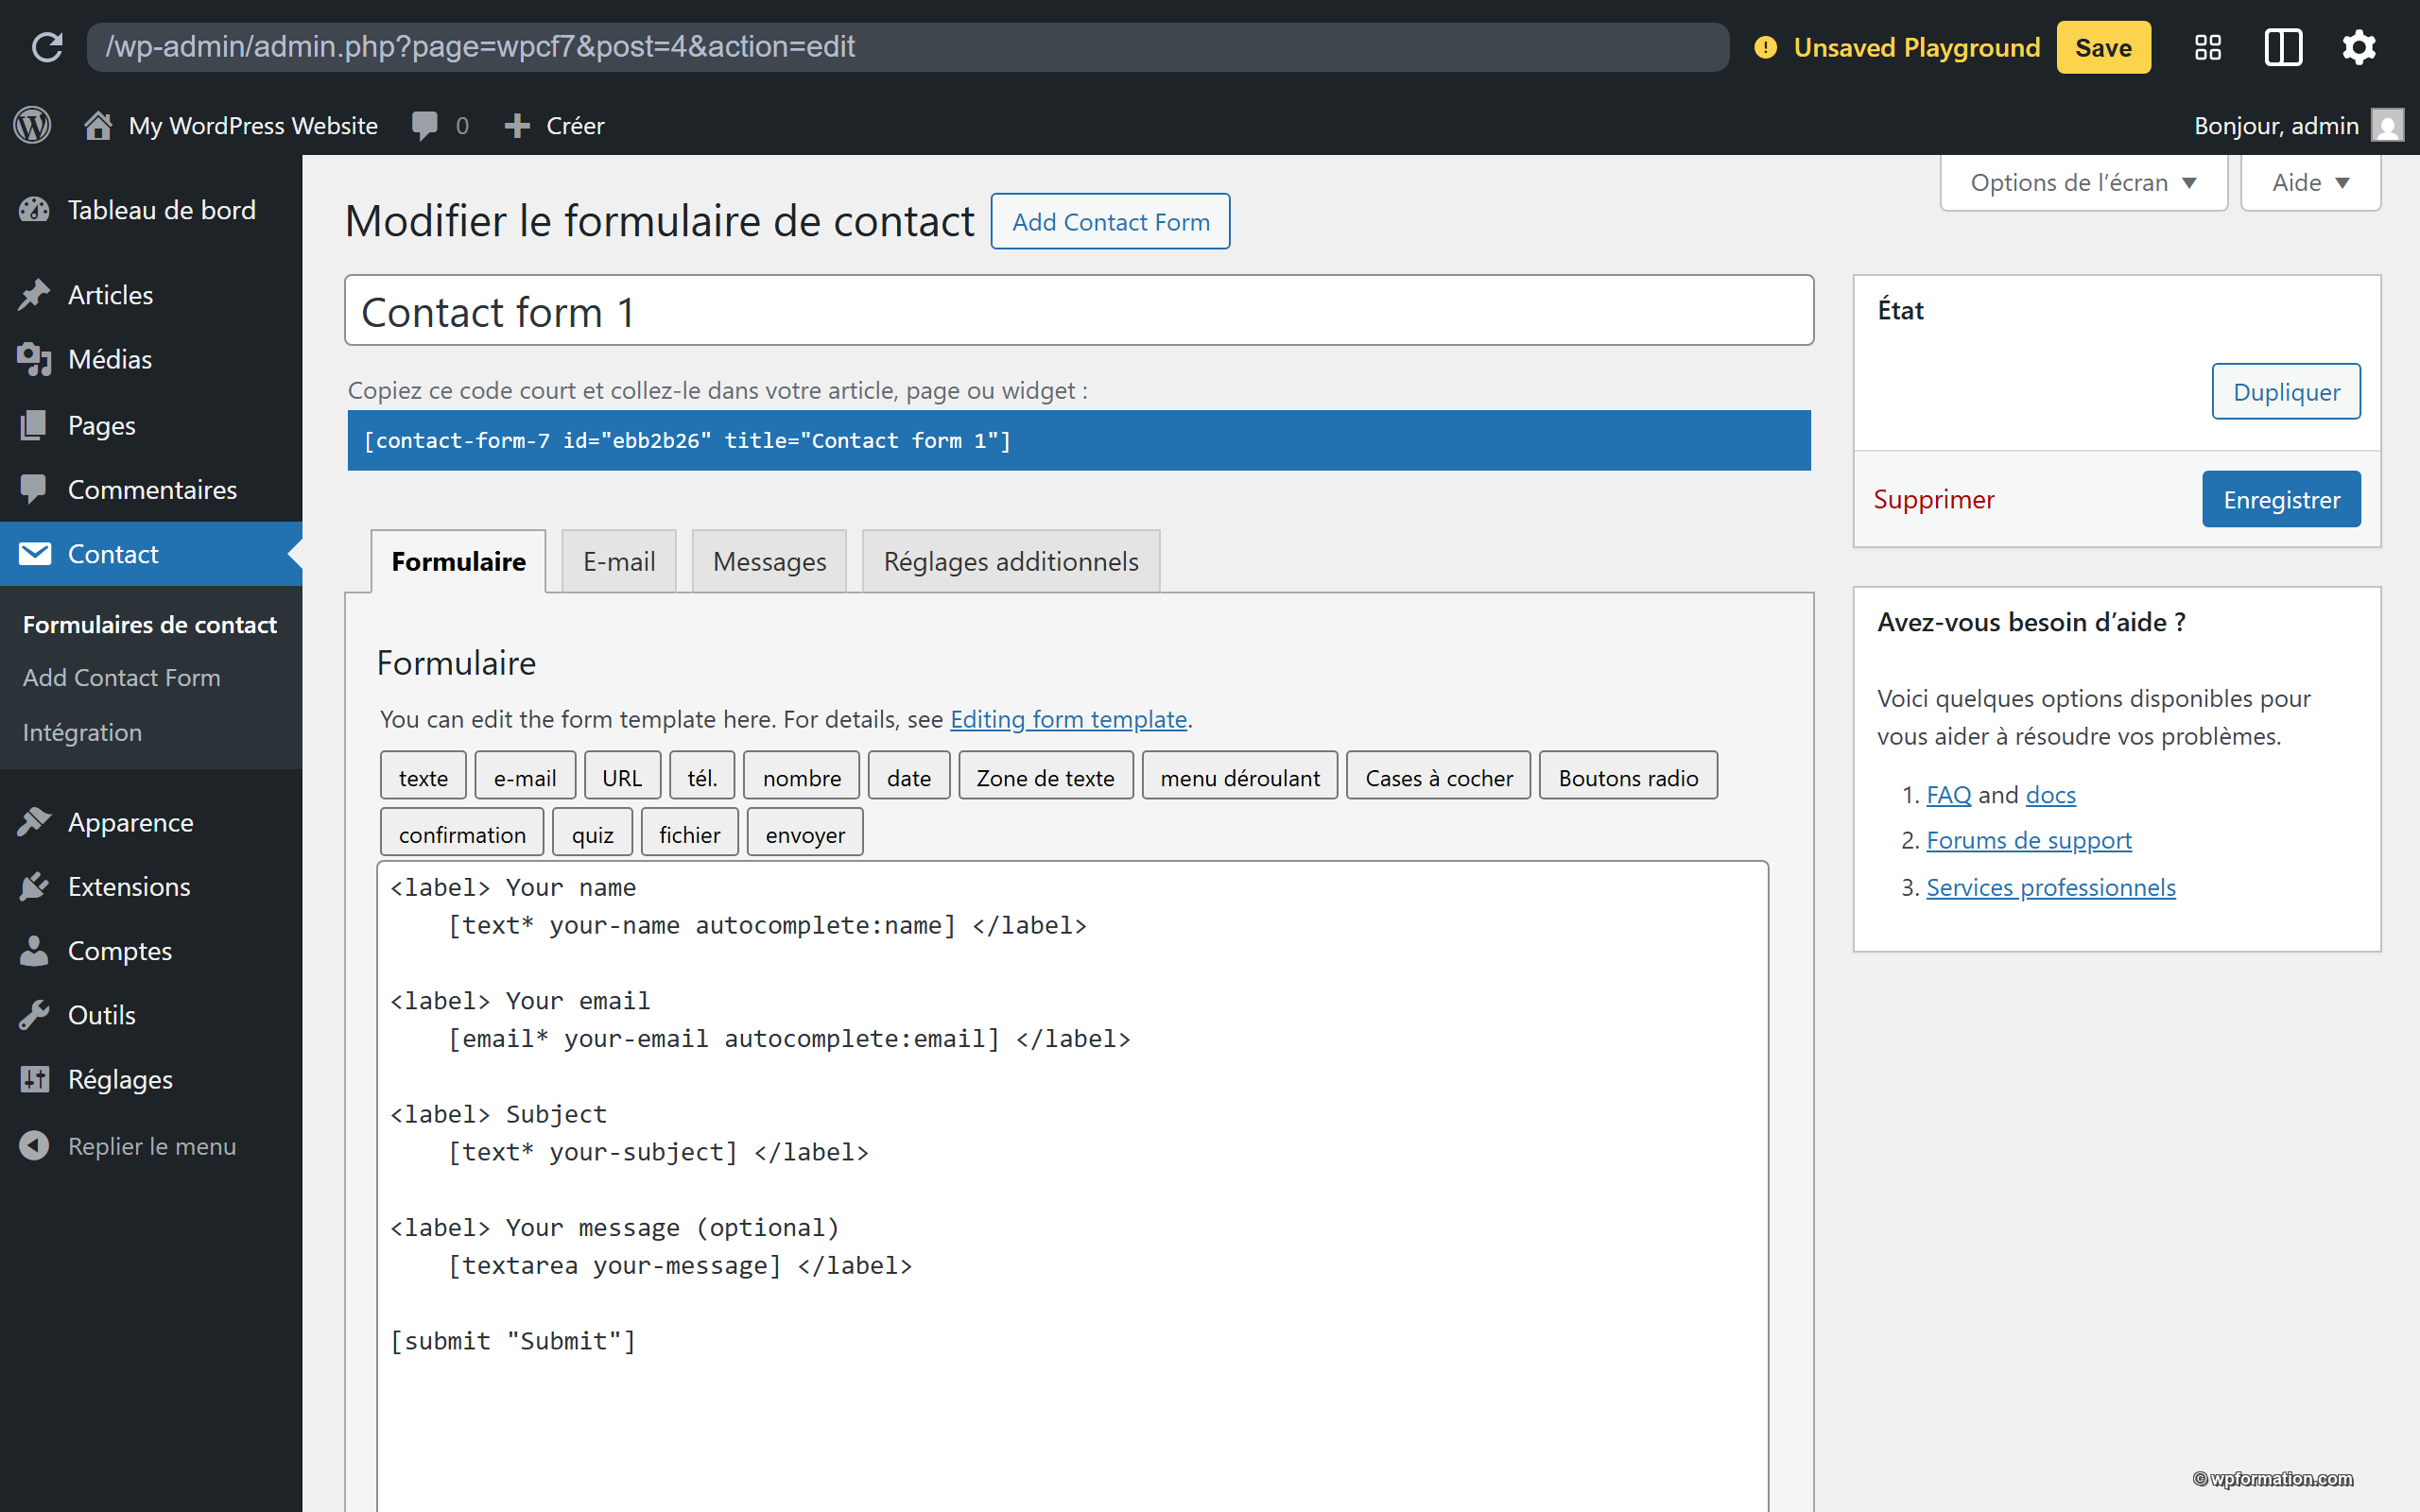
Task: Click the Enregistrer button
Action: [2281, 499]
